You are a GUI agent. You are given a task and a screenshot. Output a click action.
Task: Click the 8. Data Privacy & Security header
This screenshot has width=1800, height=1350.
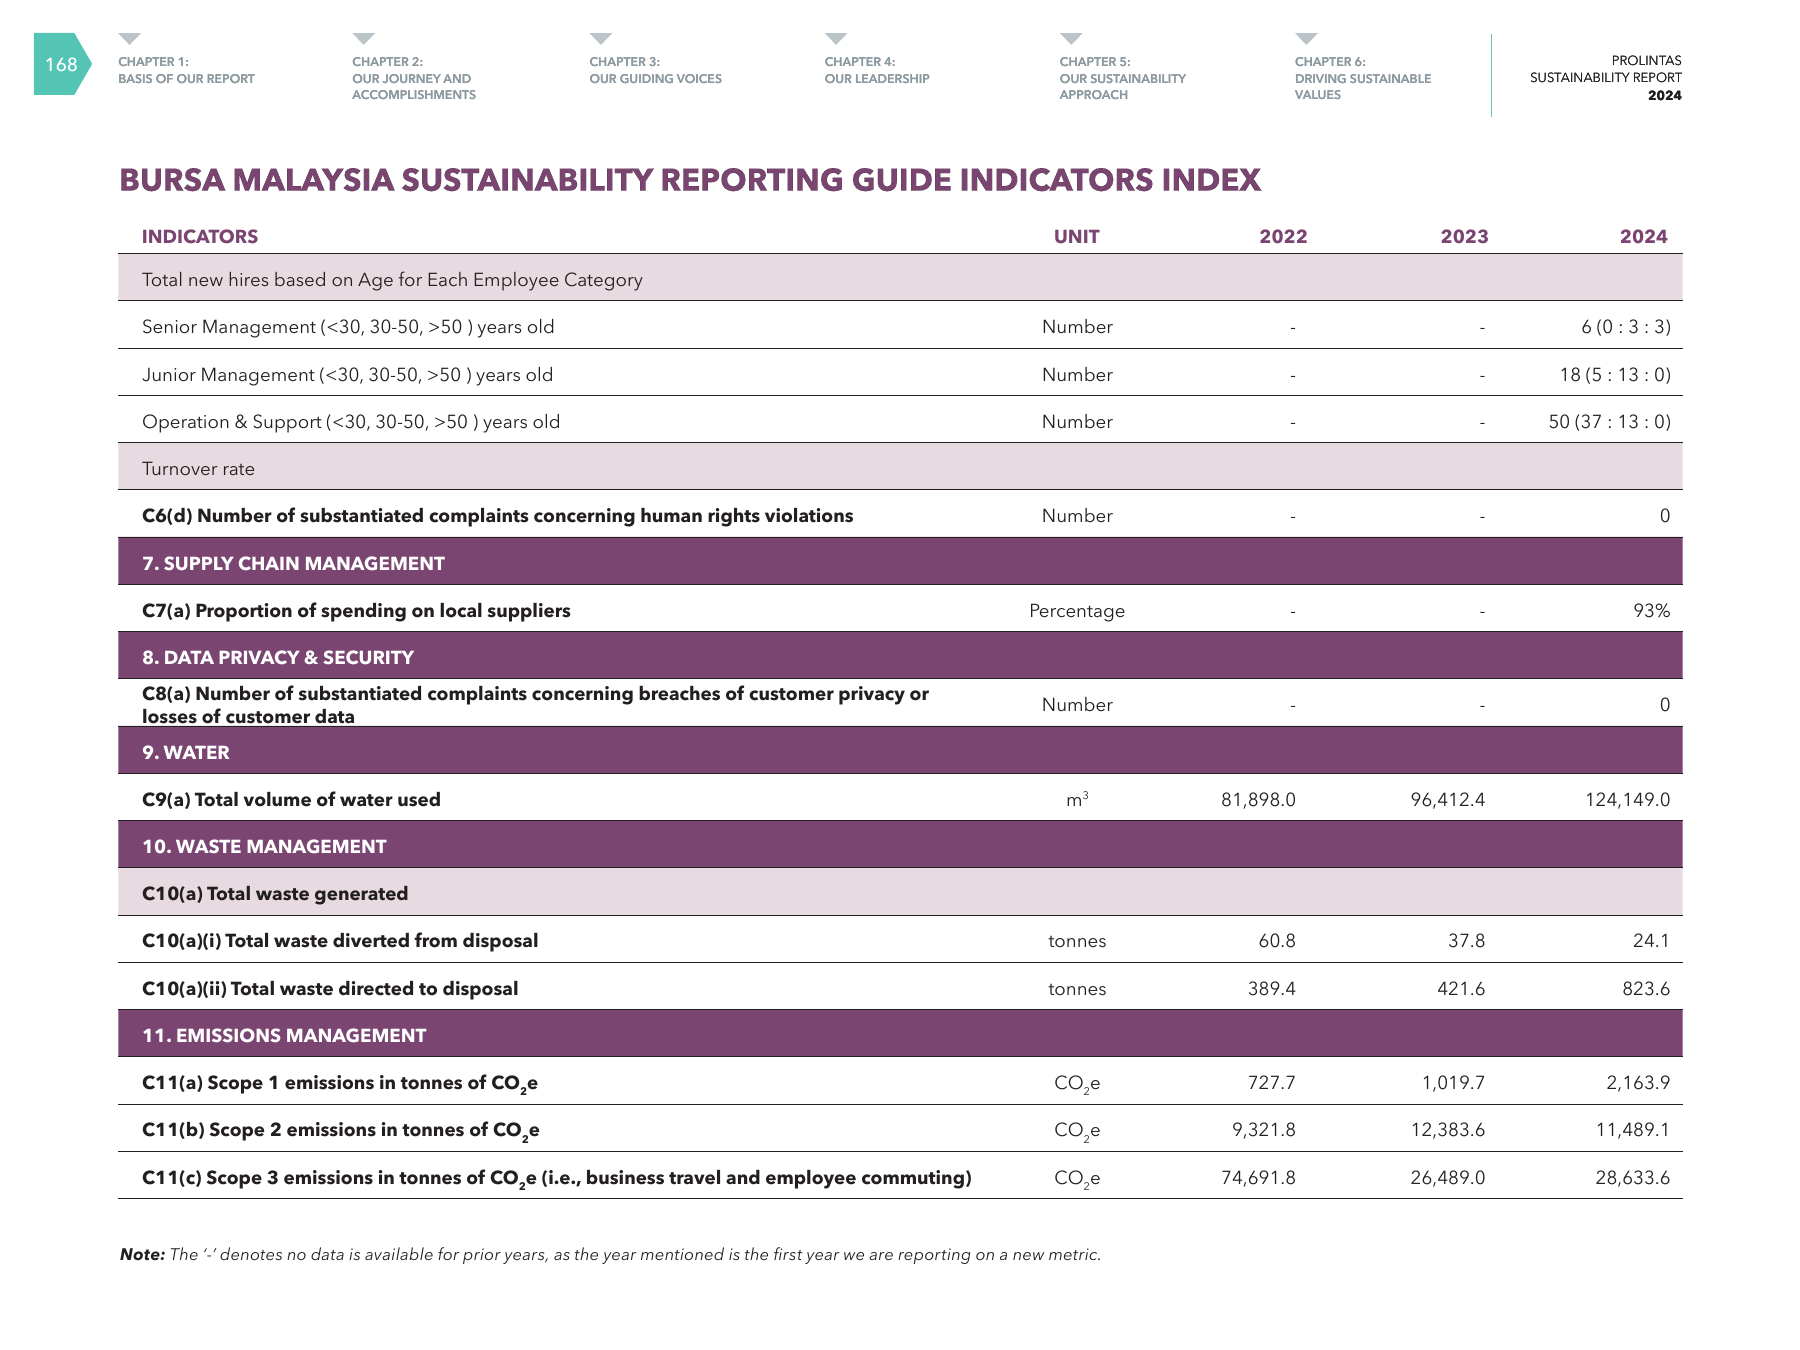[900, 656]
